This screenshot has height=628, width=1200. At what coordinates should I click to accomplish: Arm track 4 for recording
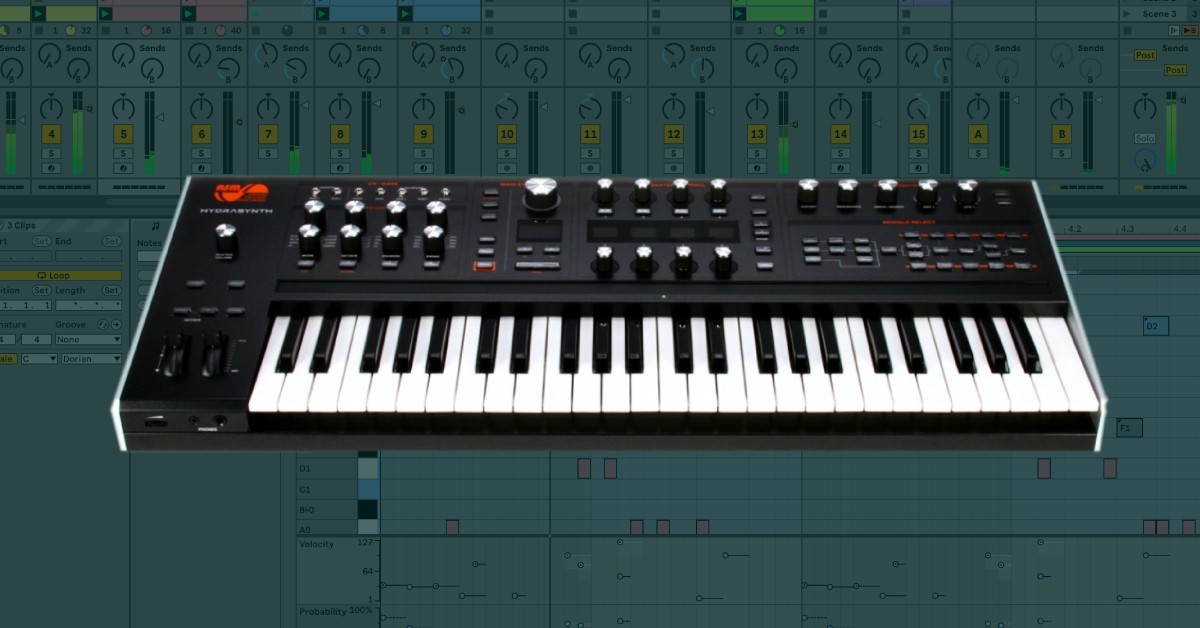click(51, 168)
